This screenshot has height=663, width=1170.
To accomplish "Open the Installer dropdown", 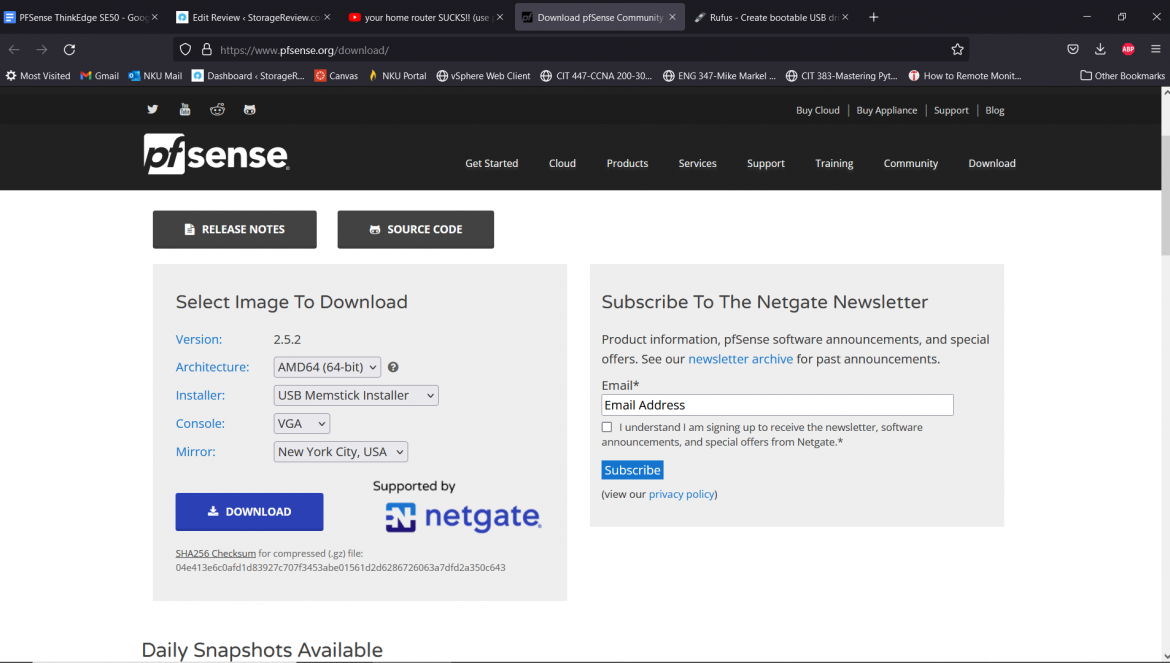I will (x=356, y=395).
